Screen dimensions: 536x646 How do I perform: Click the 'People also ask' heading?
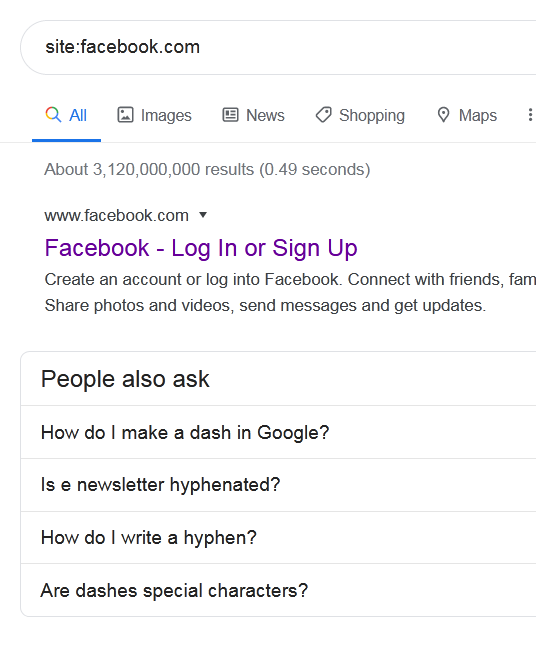(125, 379)
